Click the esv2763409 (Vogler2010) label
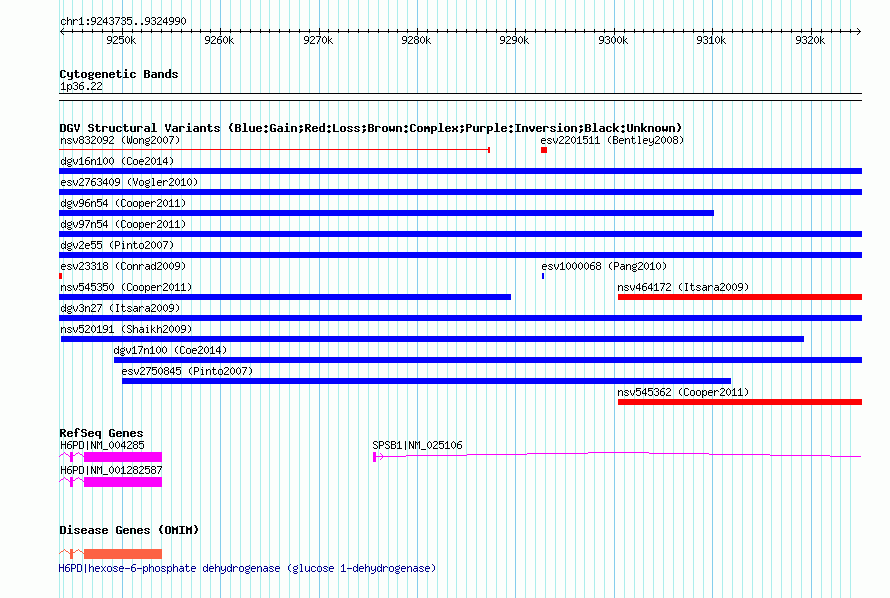This screenshot has height=598, width=890. pyautogui.click(x=129, y=182)
